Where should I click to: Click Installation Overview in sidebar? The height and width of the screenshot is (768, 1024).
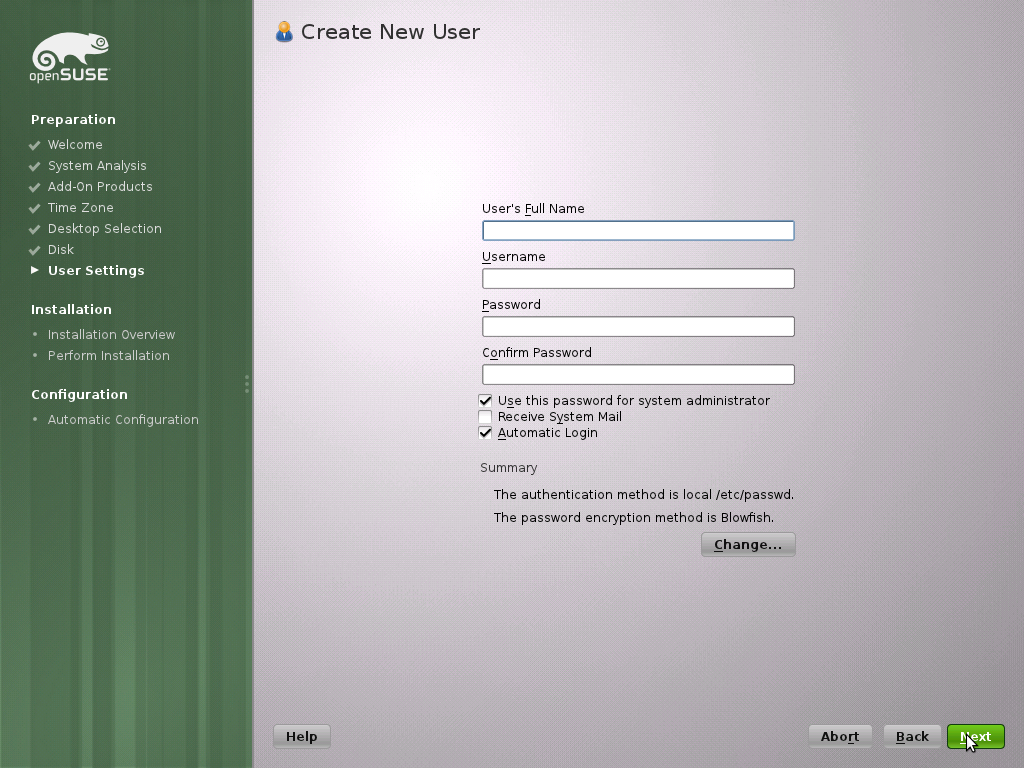(112, 334)
